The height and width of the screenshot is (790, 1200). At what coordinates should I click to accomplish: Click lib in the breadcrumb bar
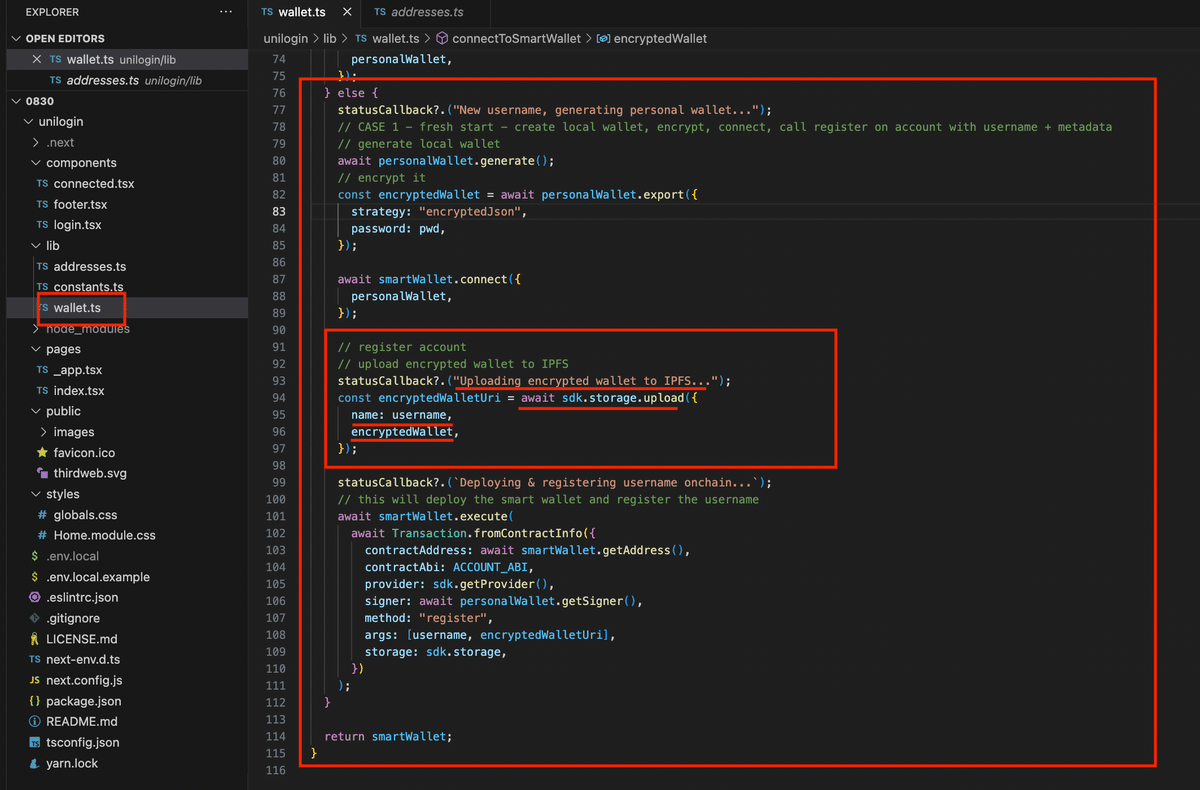[330, 38]
